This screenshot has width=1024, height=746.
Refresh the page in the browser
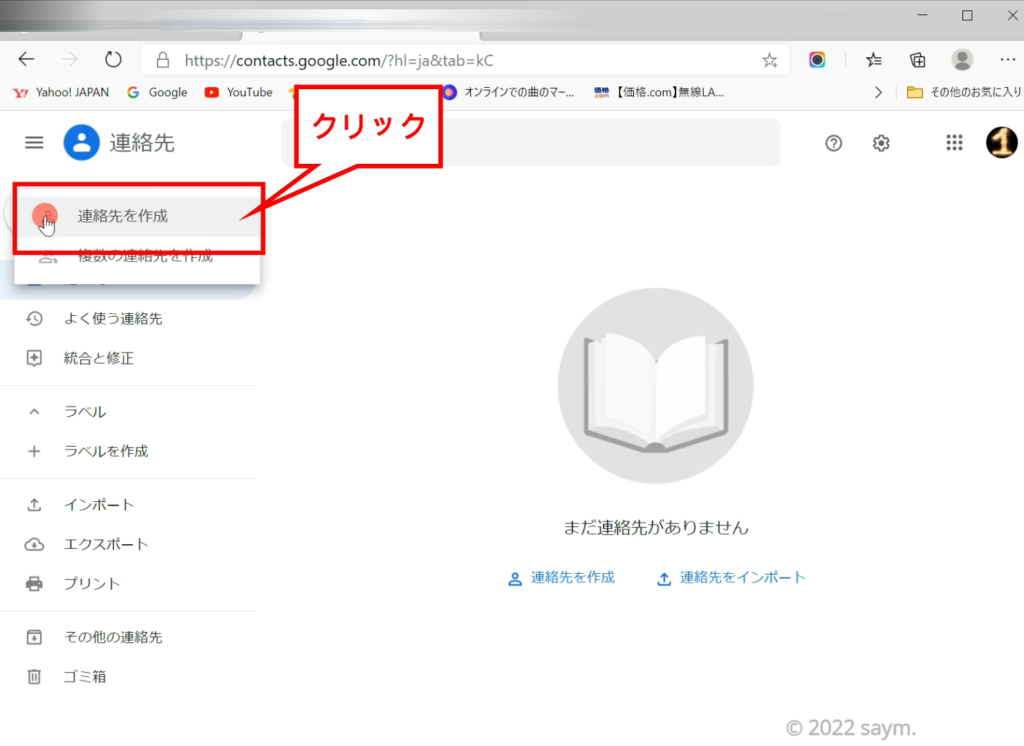click(x=113, y=60)
